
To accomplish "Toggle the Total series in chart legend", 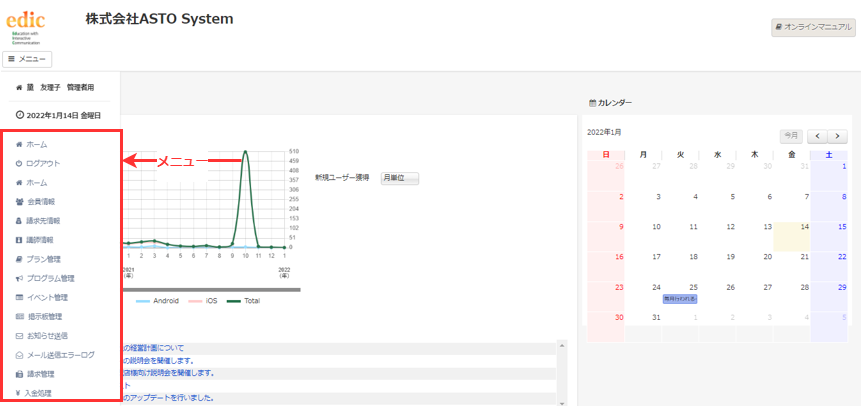I will point(244,301).
